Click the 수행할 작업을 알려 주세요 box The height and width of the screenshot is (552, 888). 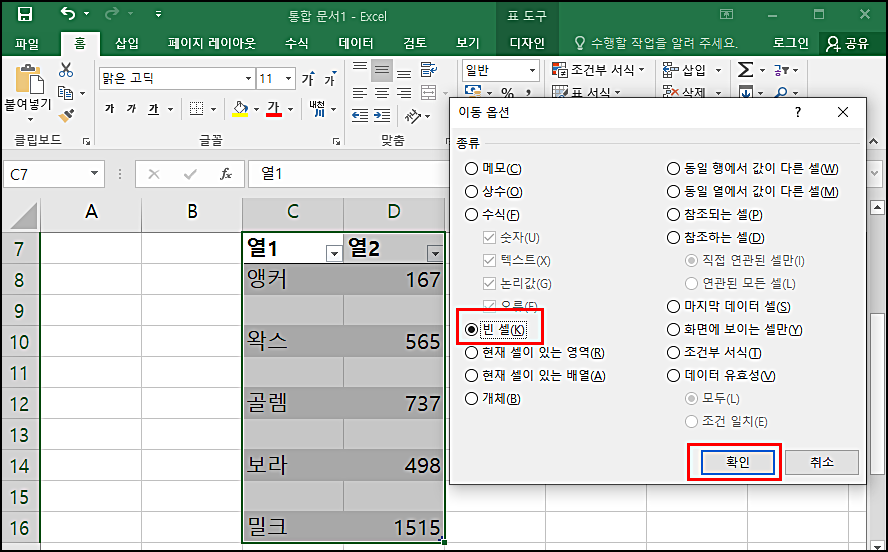click(656, 43)
